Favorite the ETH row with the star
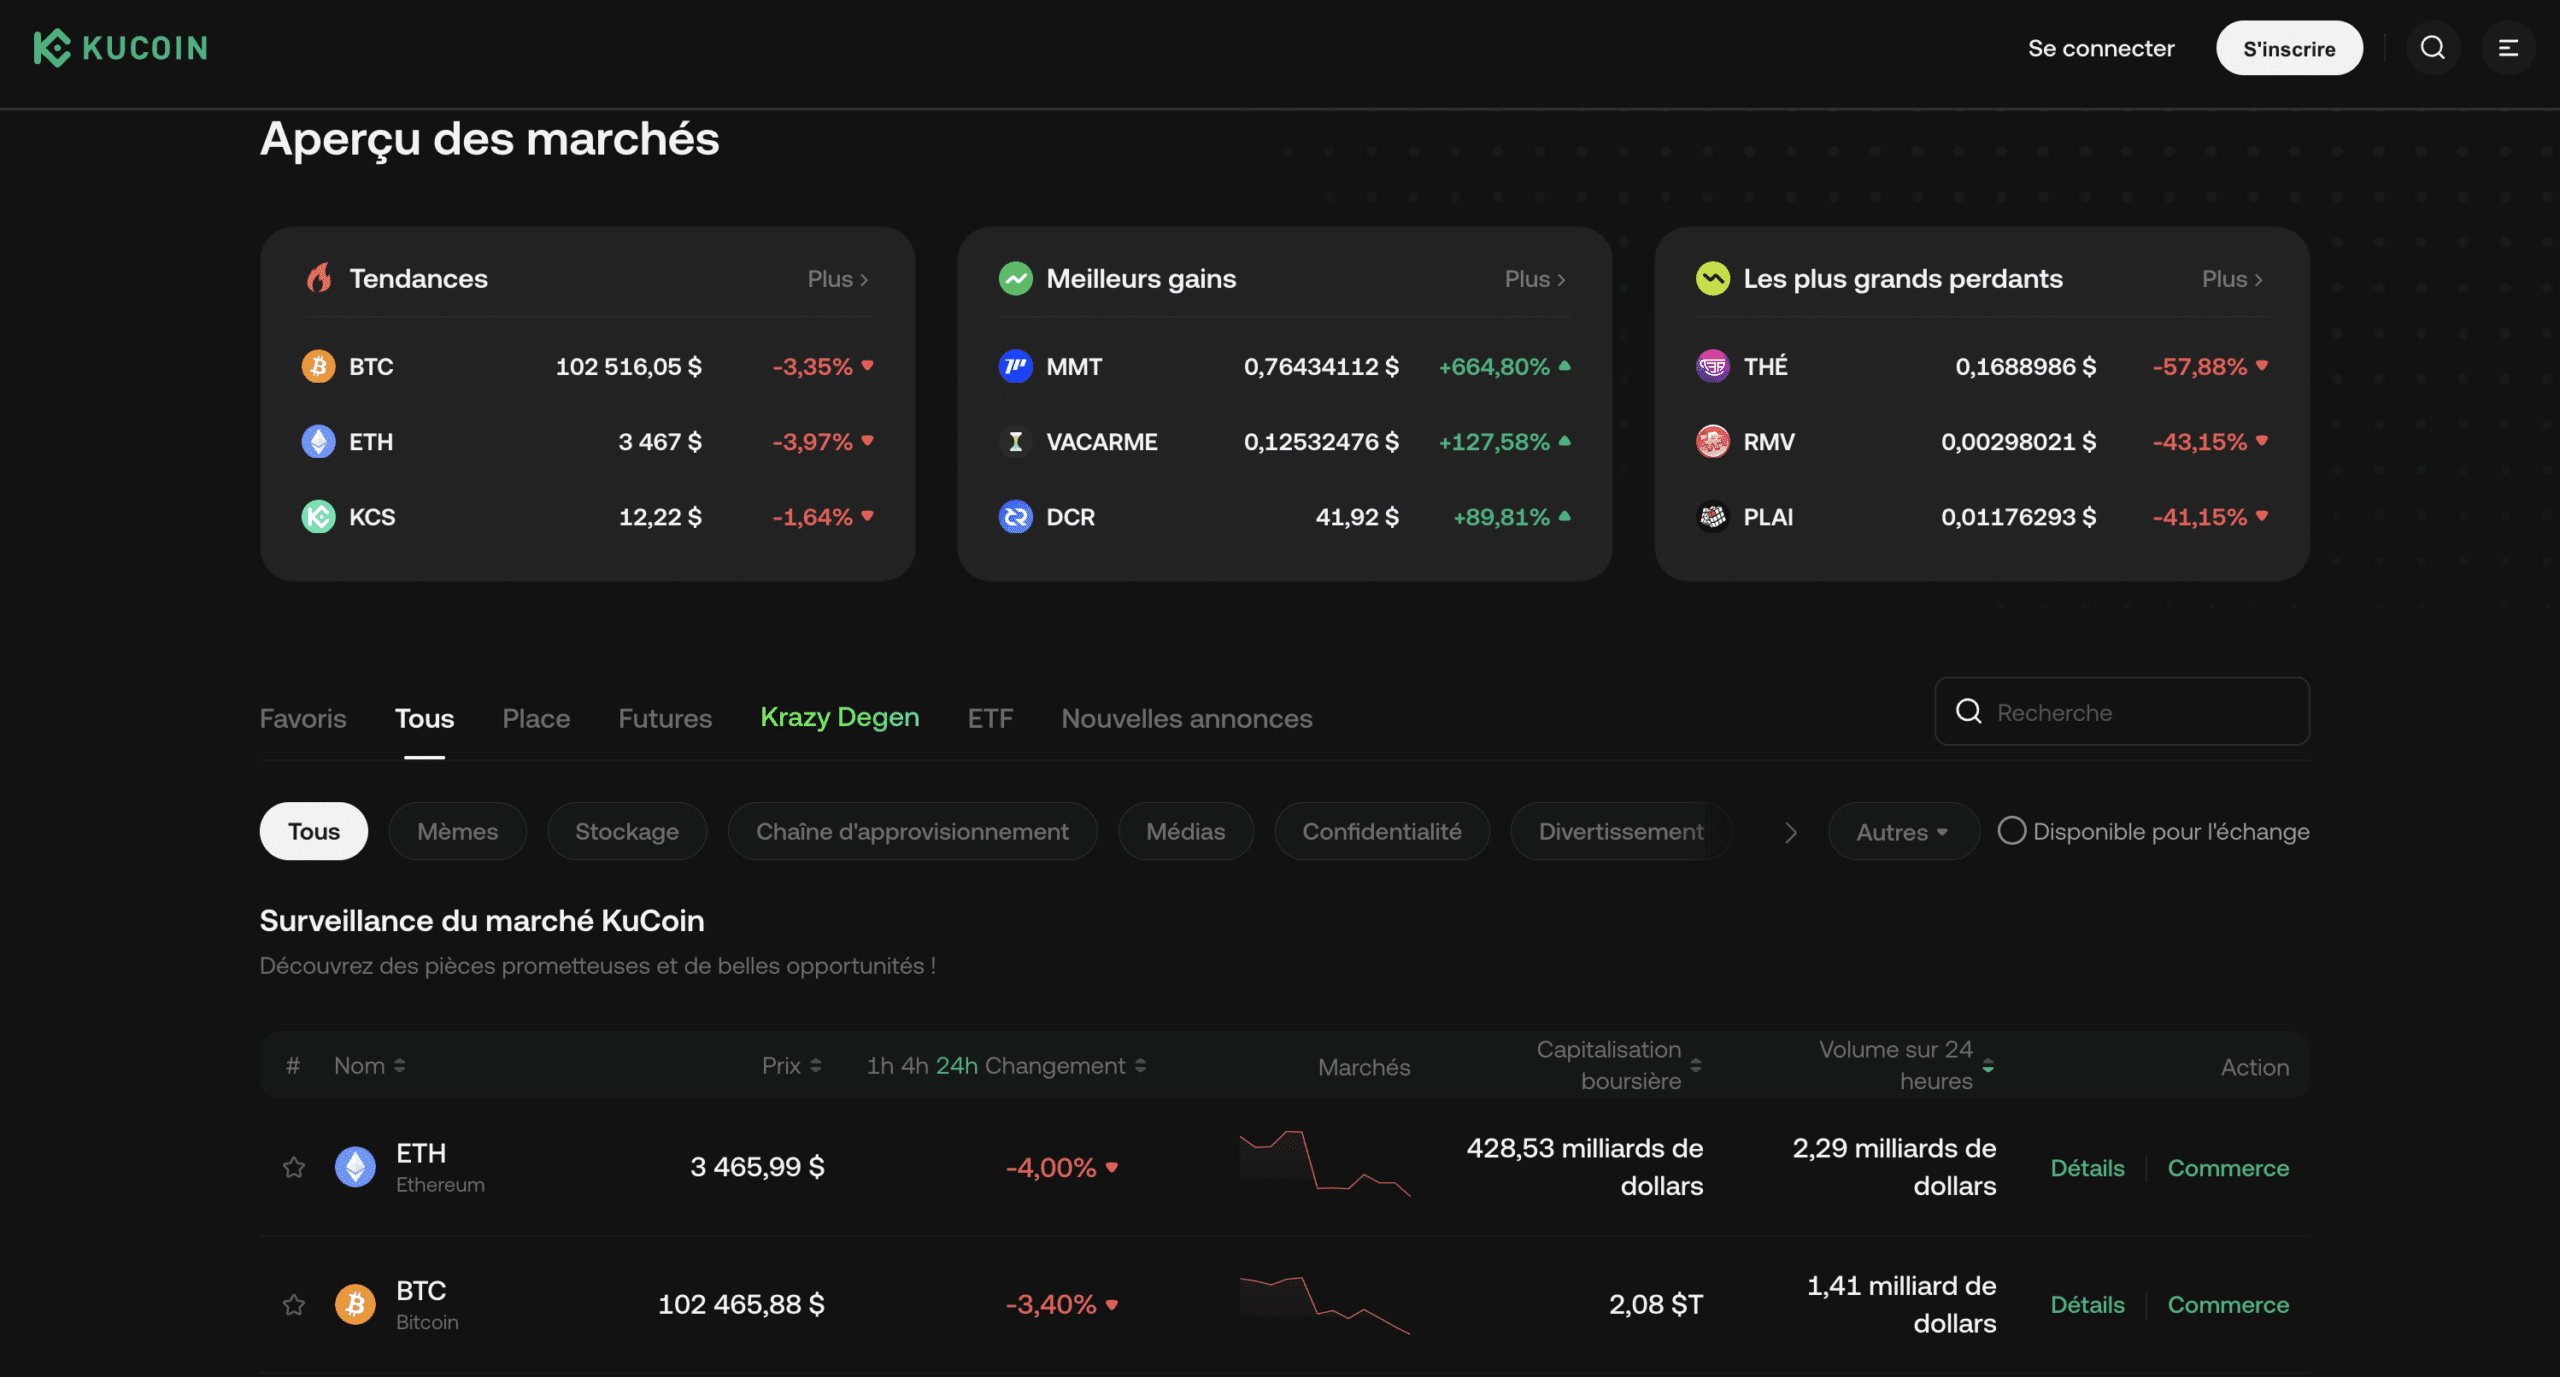This screenshot has height=1377, width=2560. click(294, 1166)
